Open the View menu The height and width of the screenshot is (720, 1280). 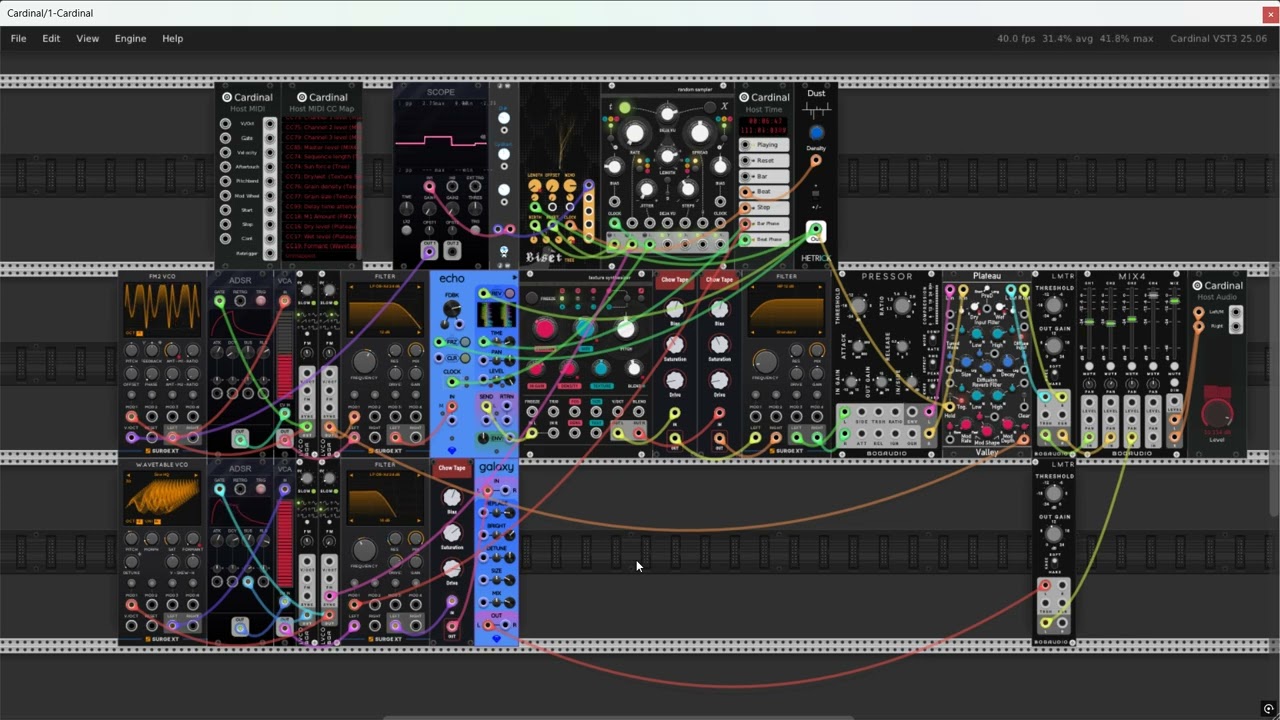click(x=87, y=38)
